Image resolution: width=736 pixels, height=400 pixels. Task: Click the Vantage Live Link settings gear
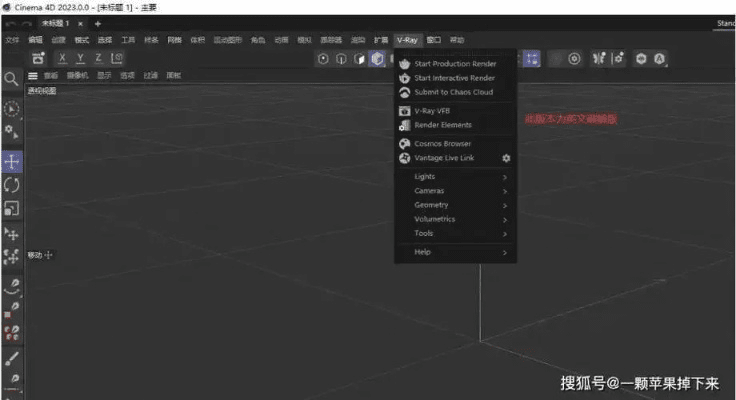coord(506,158)
